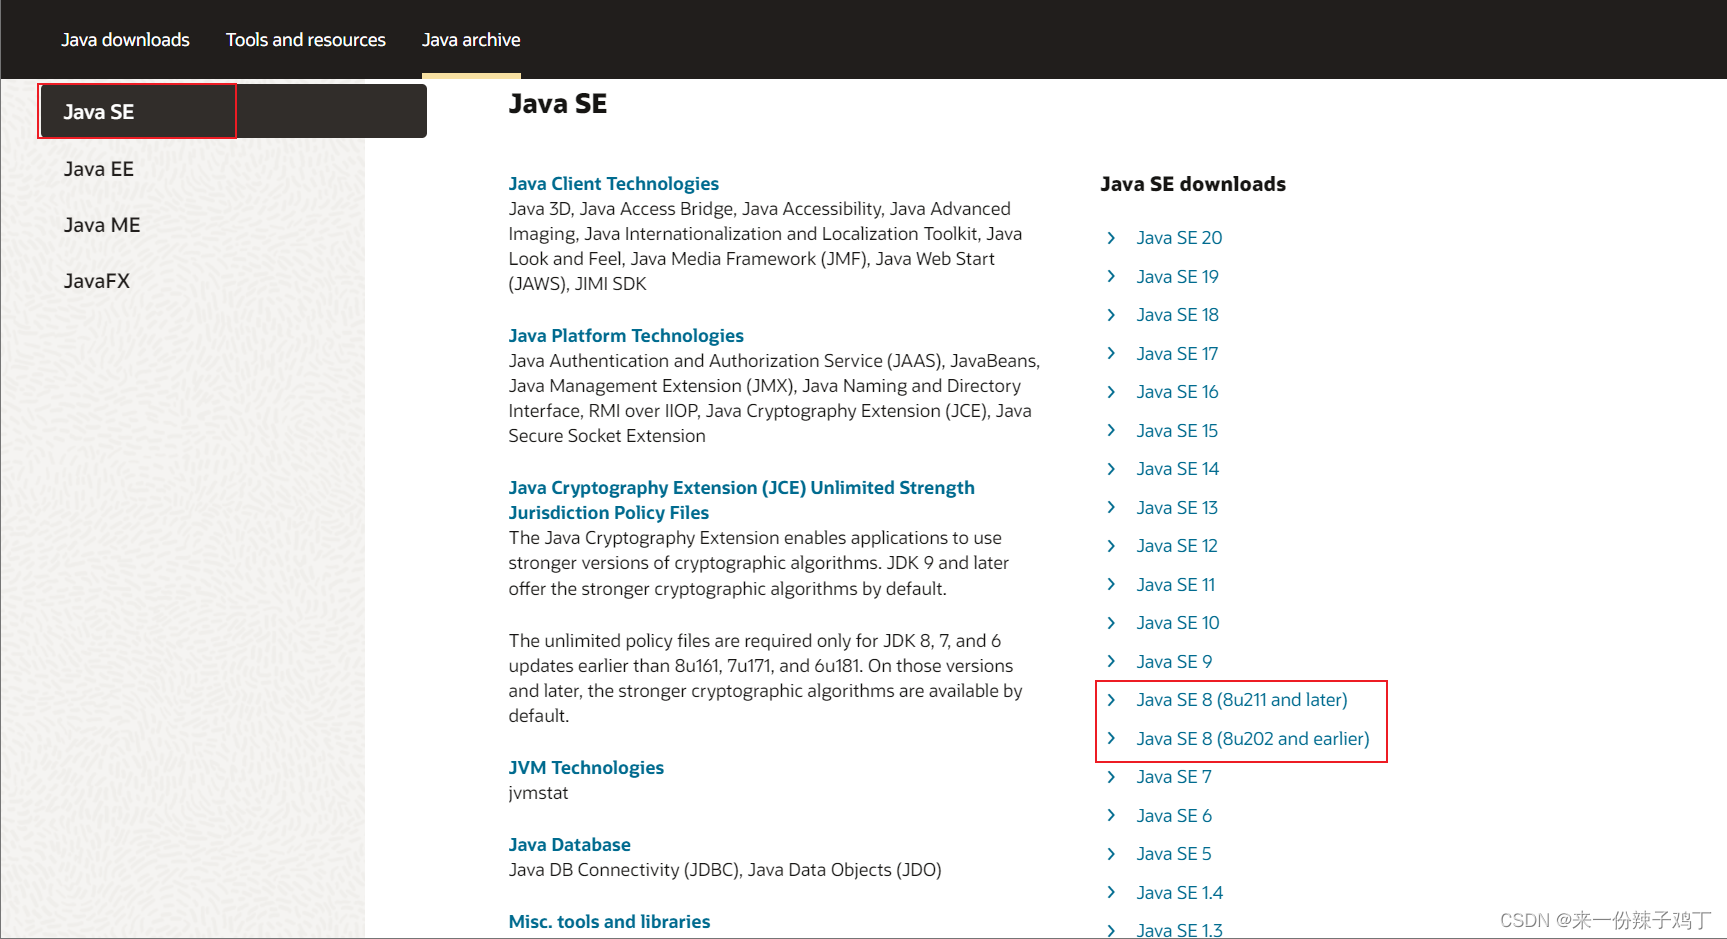Viewport: 1727px width, 939px height.
Task: Open Java SE 15 archive link
Action: 1177,431
